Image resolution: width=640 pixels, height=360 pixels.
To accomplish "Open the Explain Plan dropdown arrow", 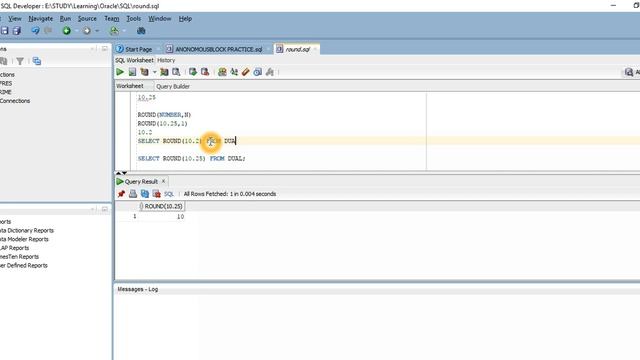I will (155, 73).
